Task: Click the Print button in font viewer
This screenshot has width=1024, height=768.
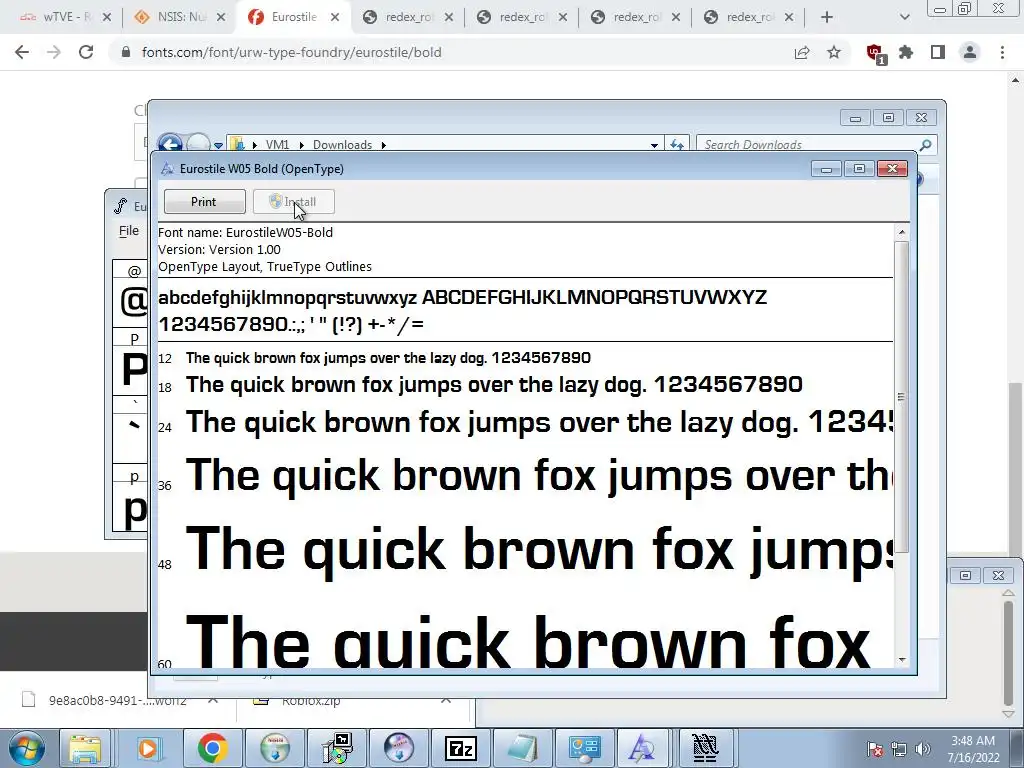Action: click(x=204, y=202)
